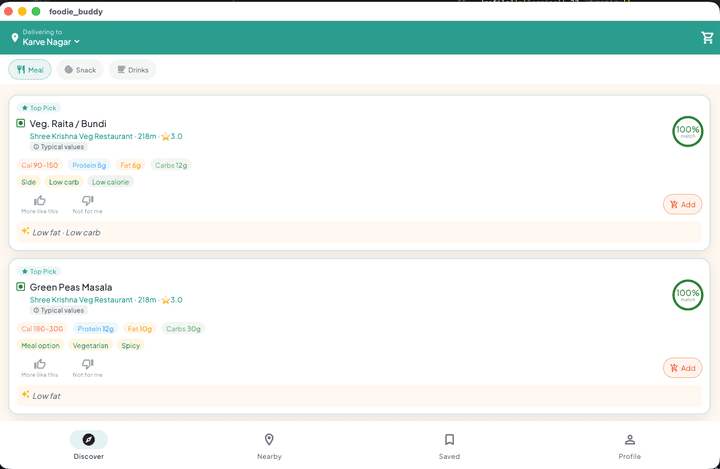
Task: Expand the Karve Nagar delivery location dropdown
Action: click(51, 42)
